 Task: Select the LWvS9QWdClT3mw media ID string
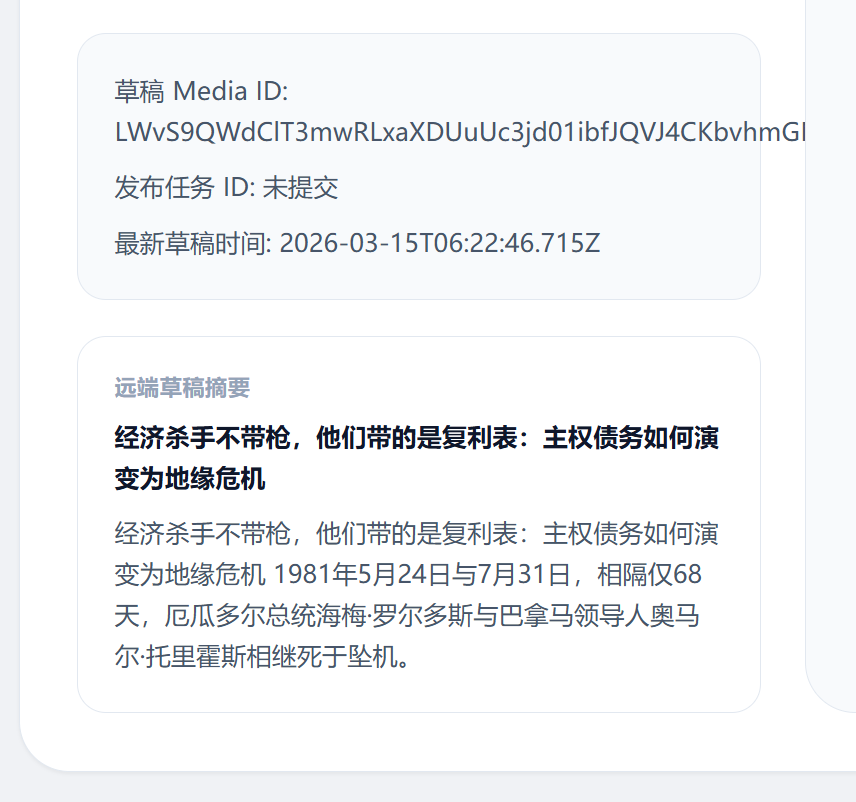(x=460, y=132)
